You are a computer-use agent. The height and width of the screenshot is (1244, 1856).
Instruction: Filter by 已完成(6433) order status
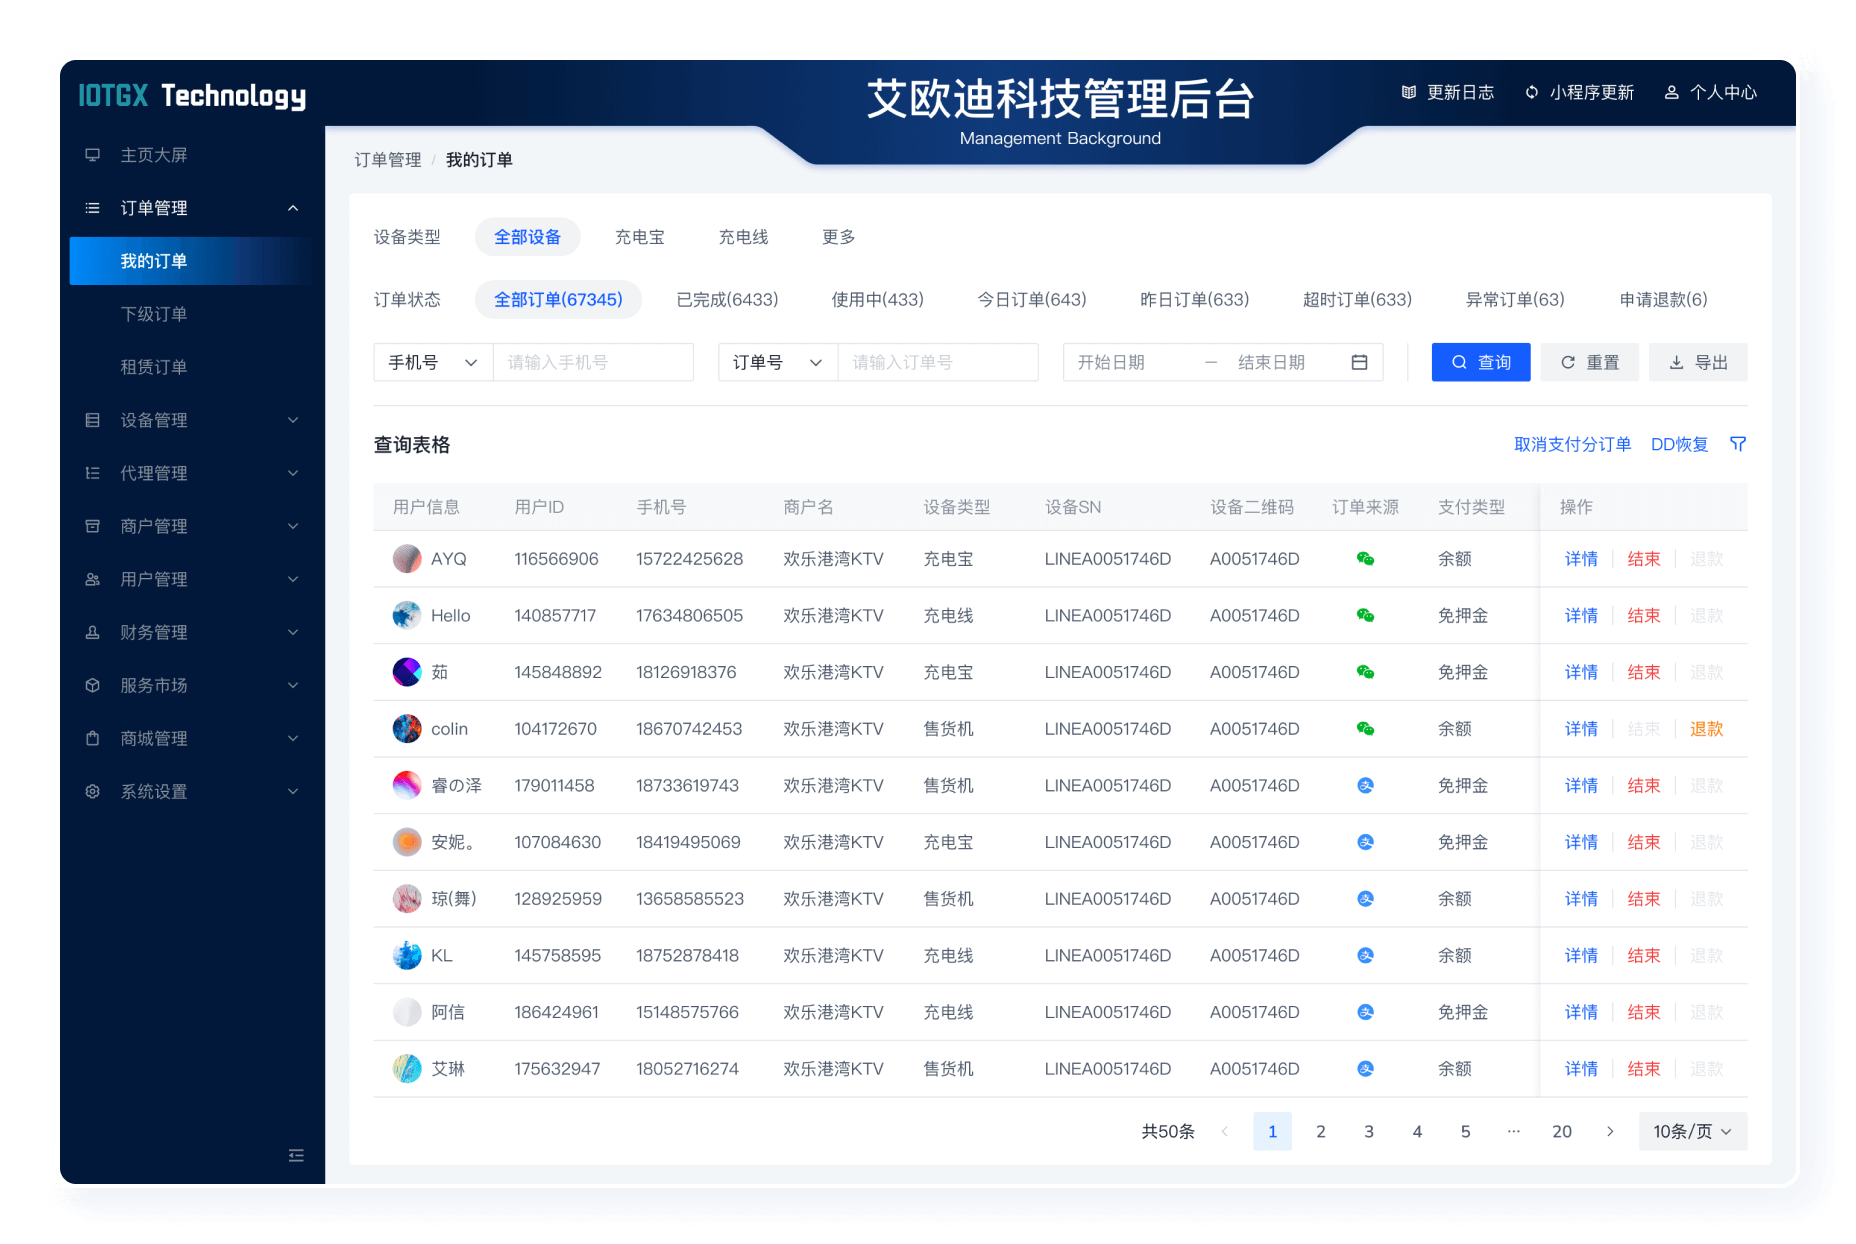[x=727, y=300]
